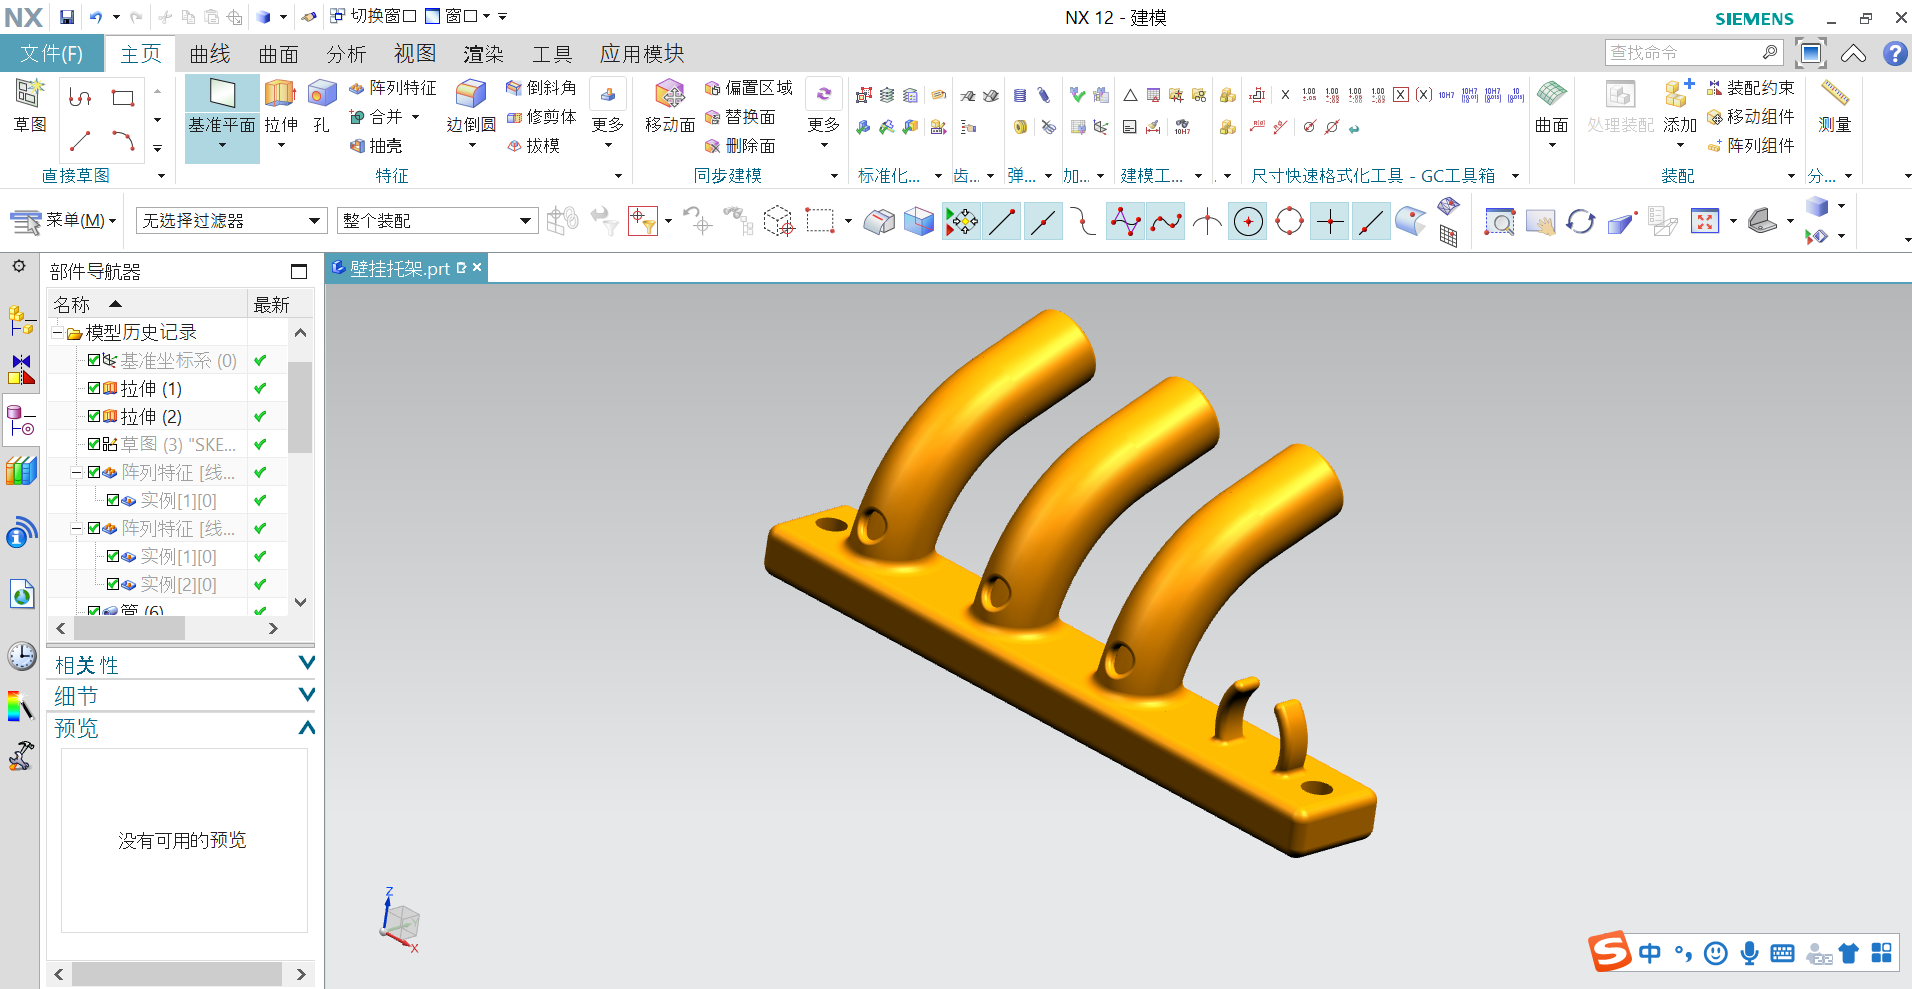Viewport: 1912px width, 989px height.
Task: Open the 文件(F) menu
Action: [51, 53]
